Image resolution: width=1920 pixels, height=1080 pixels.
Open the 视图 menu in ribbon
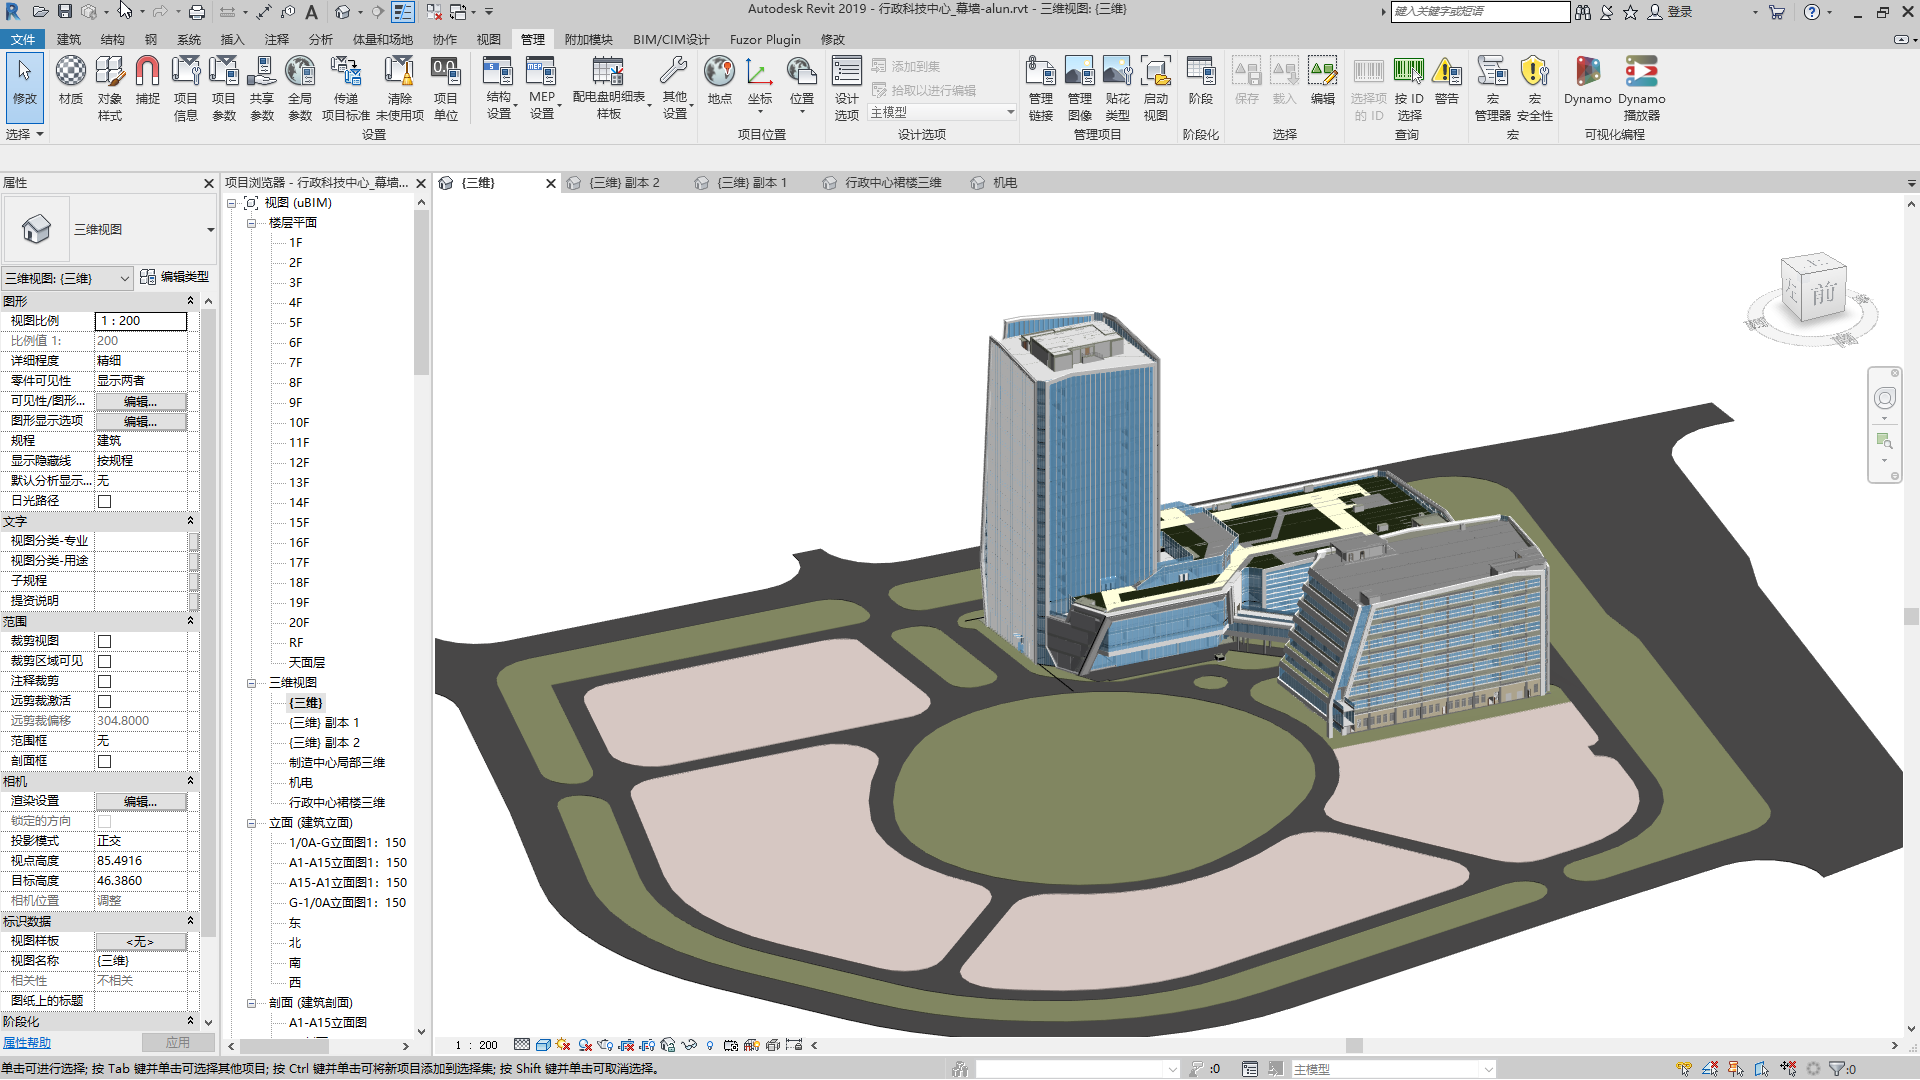click(x=488, y=38)
